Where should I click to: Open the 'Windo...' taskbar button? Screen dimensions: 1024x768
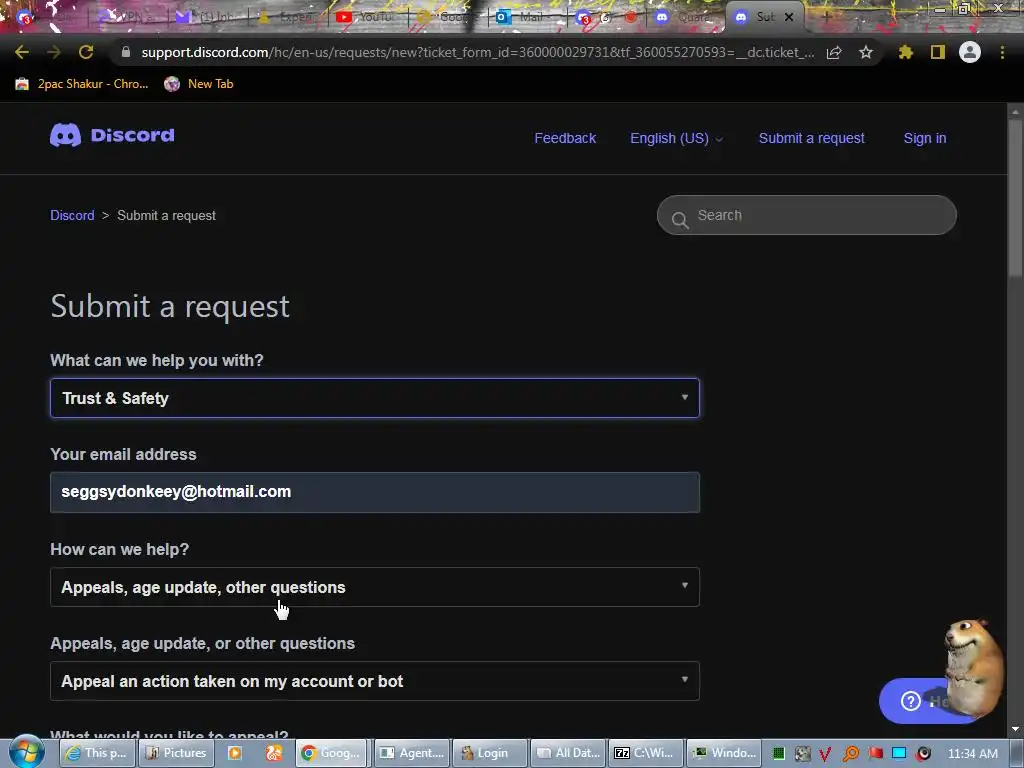[x=724, y=753]
